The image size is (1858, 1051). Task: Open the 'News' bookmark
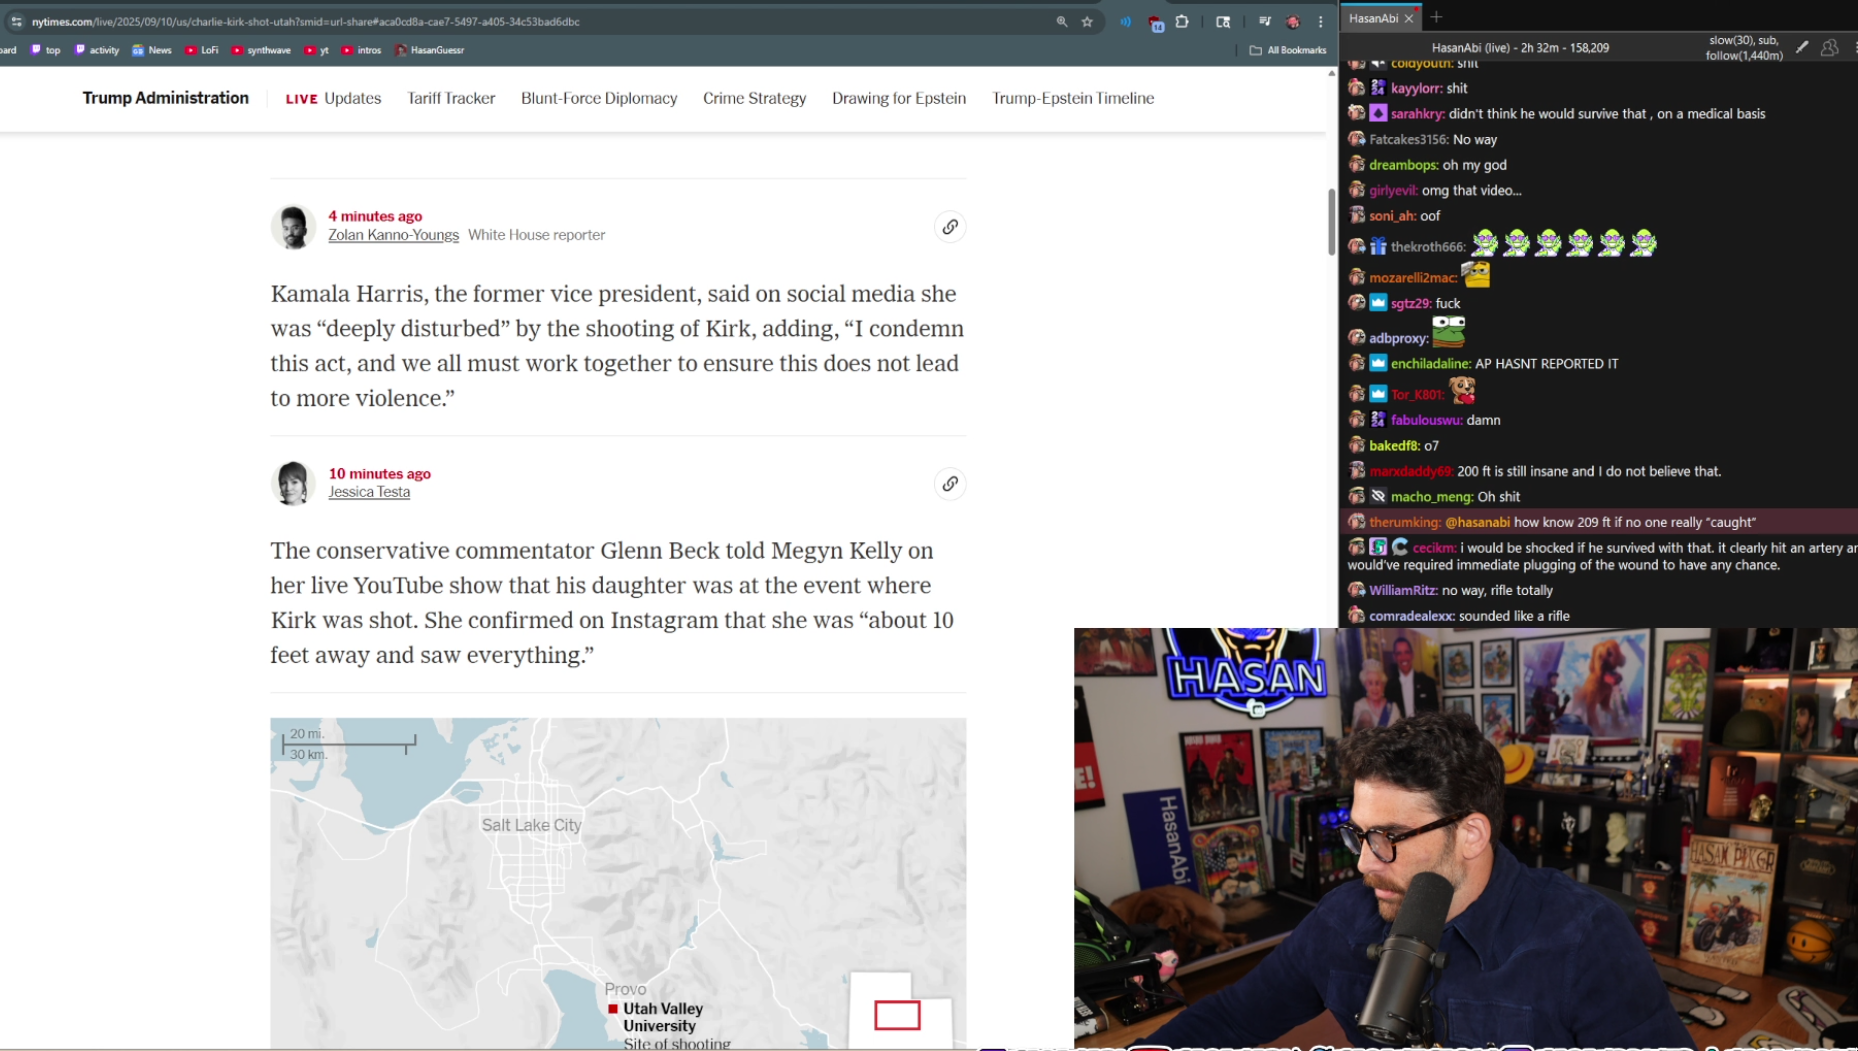152,50
